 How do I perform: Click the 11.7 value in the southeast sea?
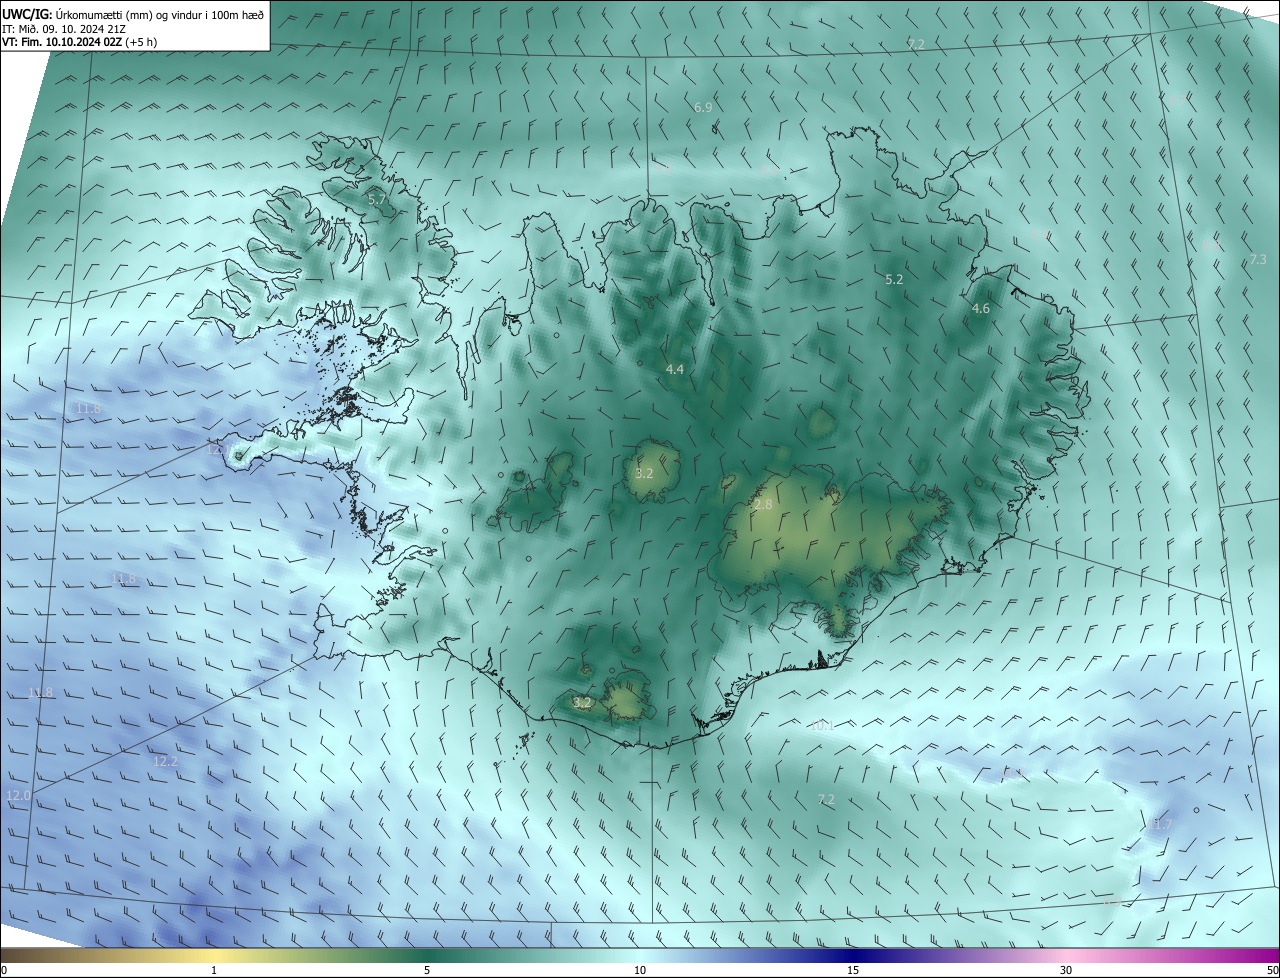tap(1160, 825)
